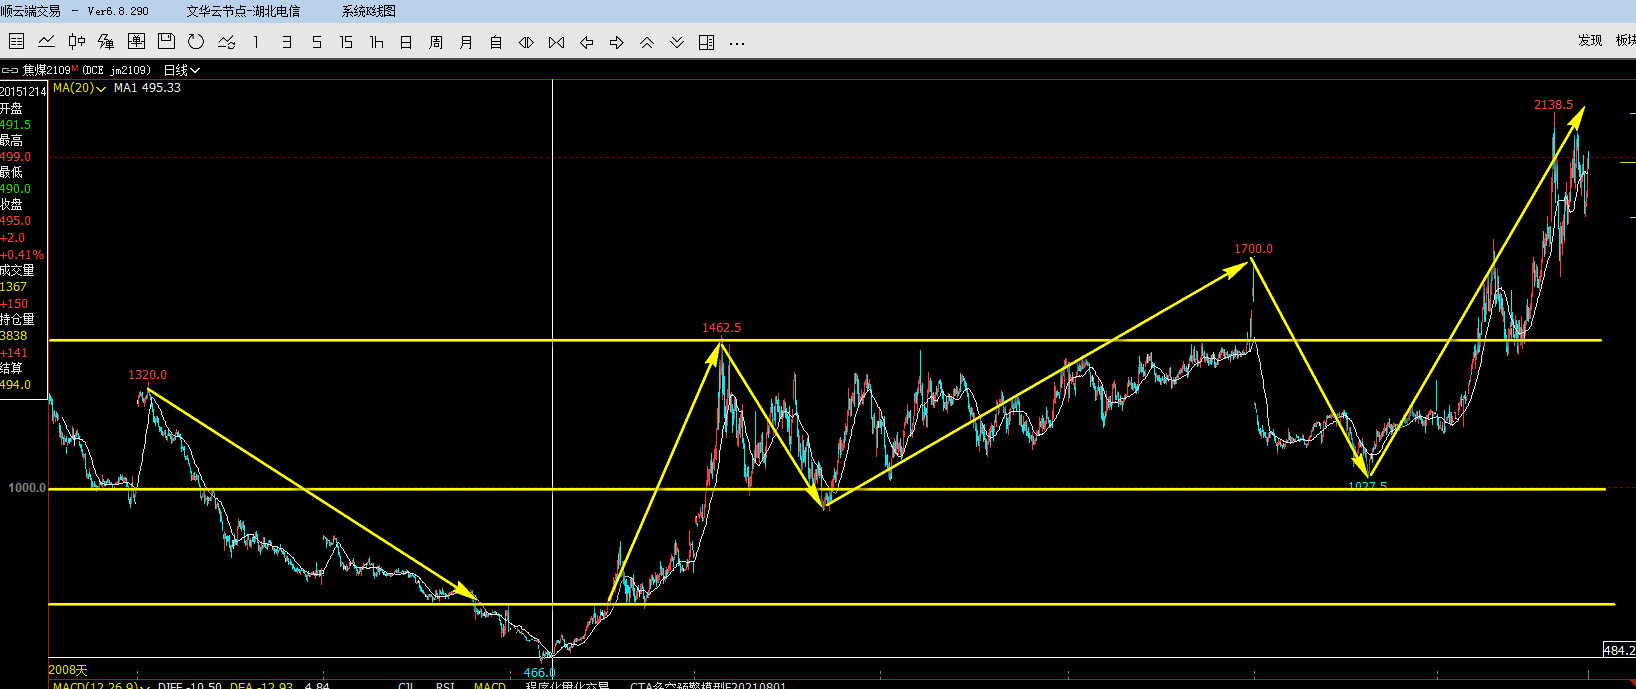Click the double down chevron icon
This screenshot has height=689, width=1636.
coord(677,42)
